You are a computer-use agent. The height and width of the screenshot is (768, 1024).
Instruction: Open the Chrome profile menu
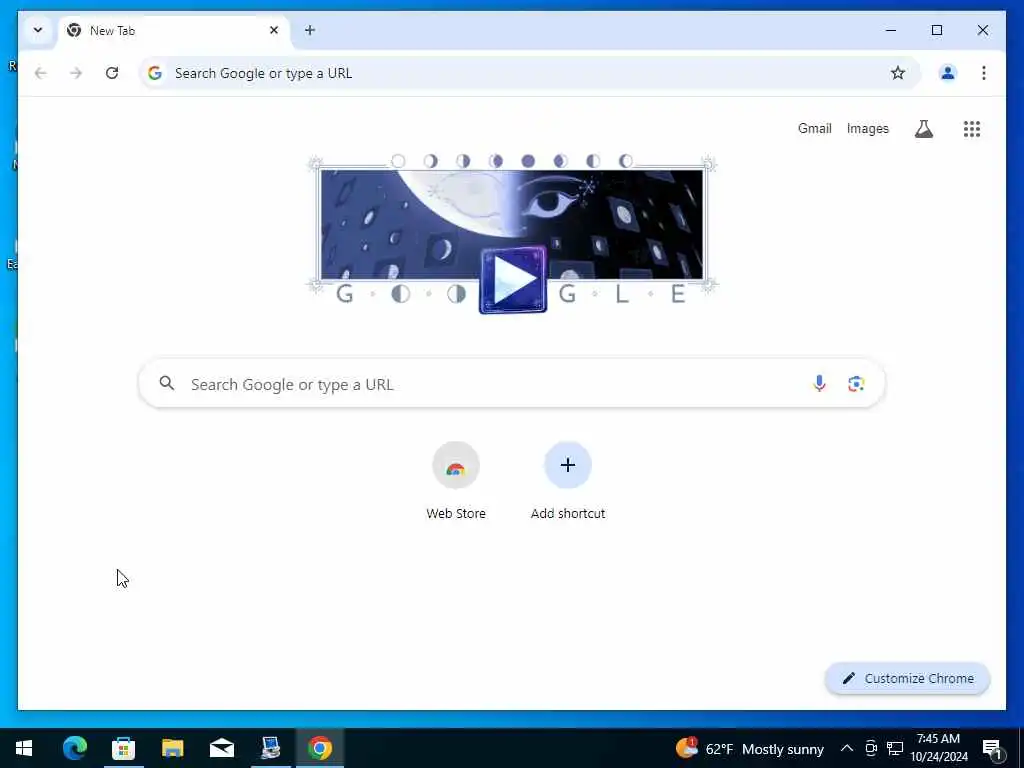948,73
